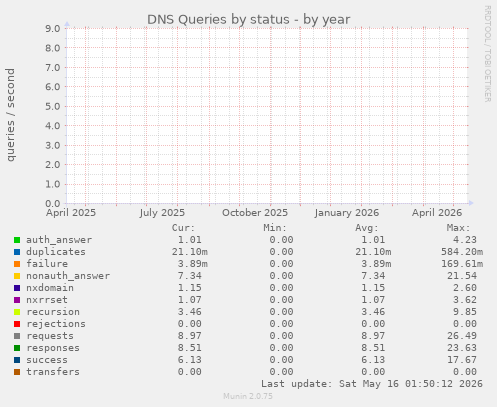497x407 pixels.
Task: Select the transfers legend label
Action: tap(53, 372)
